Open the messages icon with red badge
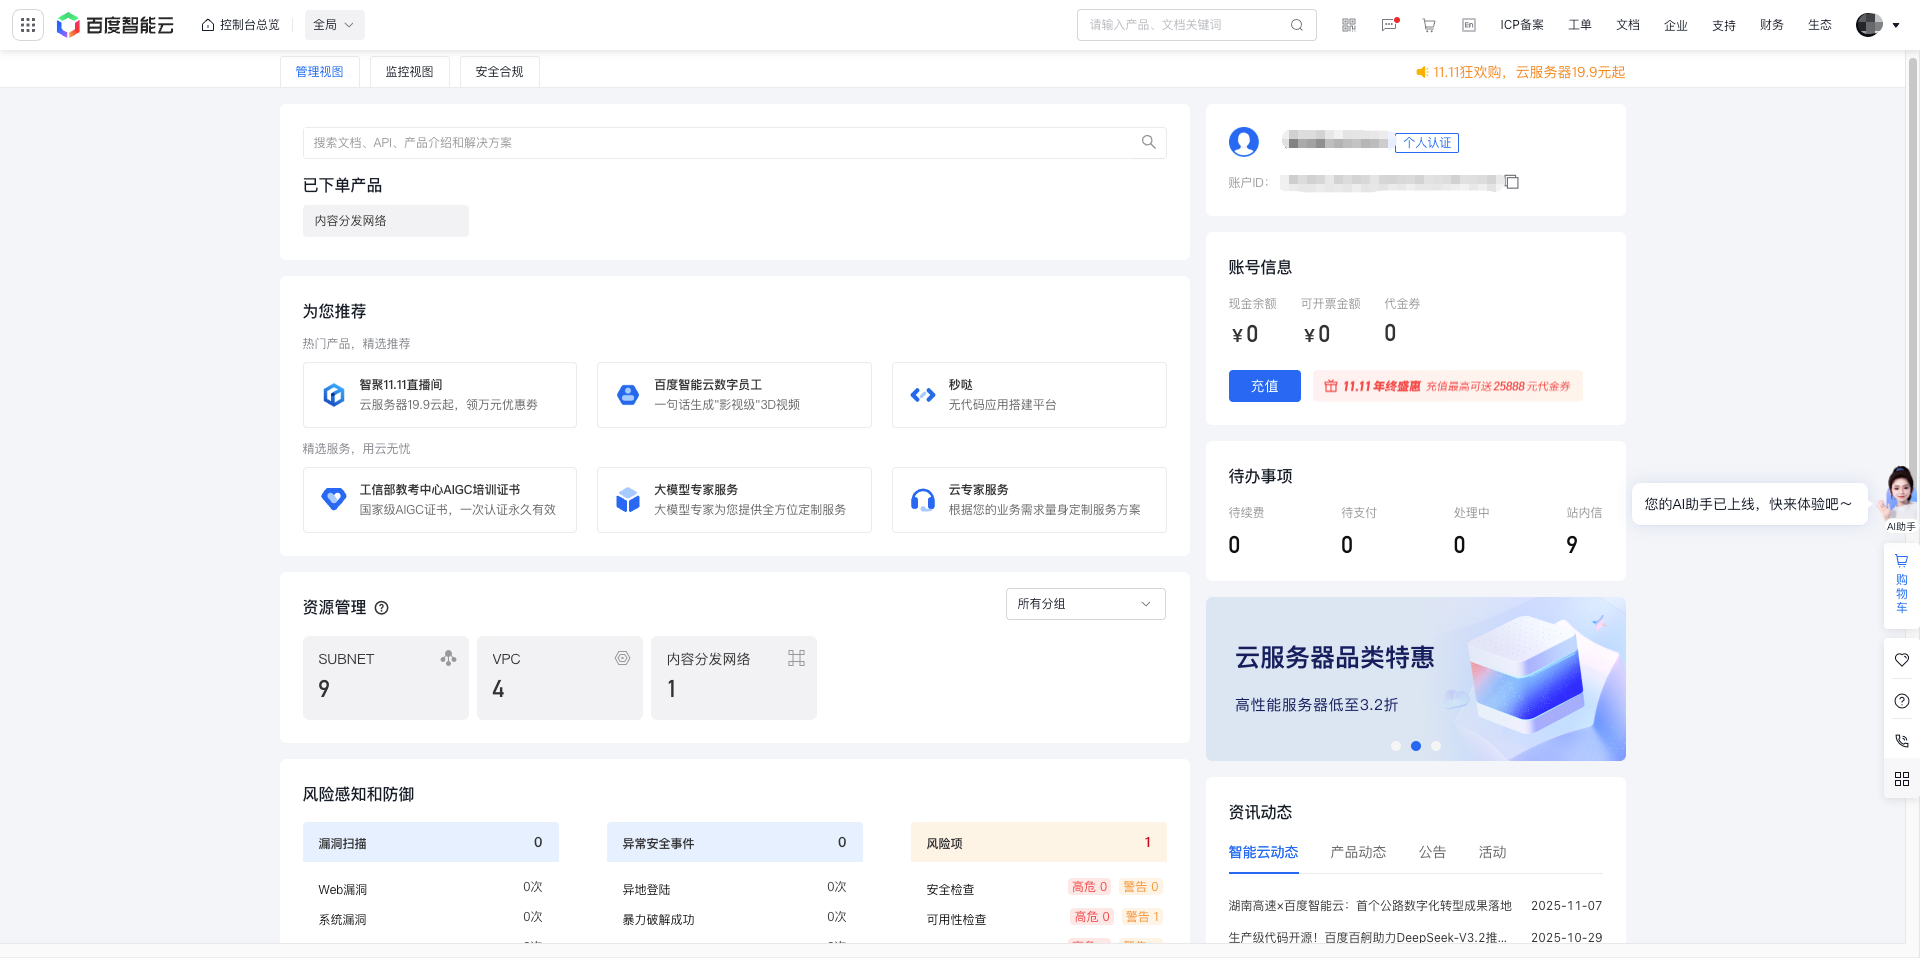The width and height of the screenshot is (1920, 958). pyautogui.click(x=1388, y=24)
